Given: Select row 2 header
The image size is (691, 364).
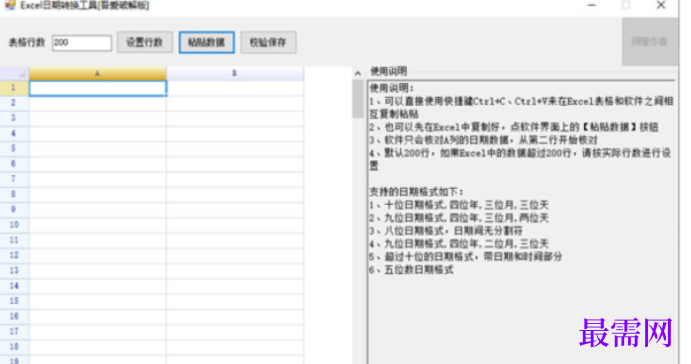Looking at the screenshot, I should tap(14, 103).
